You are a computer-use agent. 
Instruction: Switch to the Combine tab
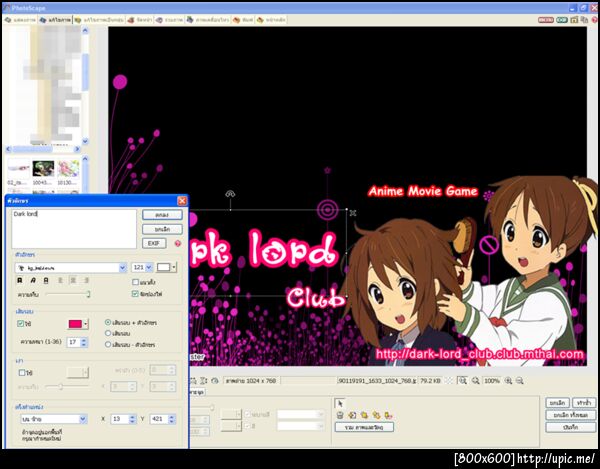[x=170, y=20]
